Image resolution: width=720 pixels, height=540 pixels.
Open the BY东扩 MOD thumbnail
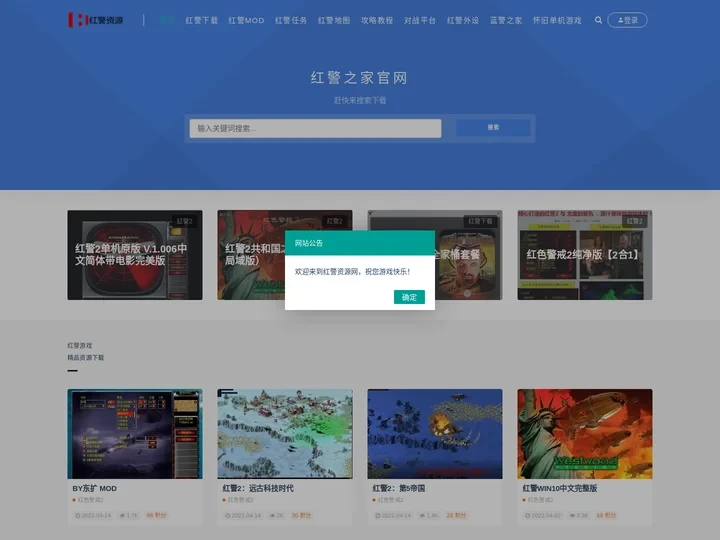[135, 434]
